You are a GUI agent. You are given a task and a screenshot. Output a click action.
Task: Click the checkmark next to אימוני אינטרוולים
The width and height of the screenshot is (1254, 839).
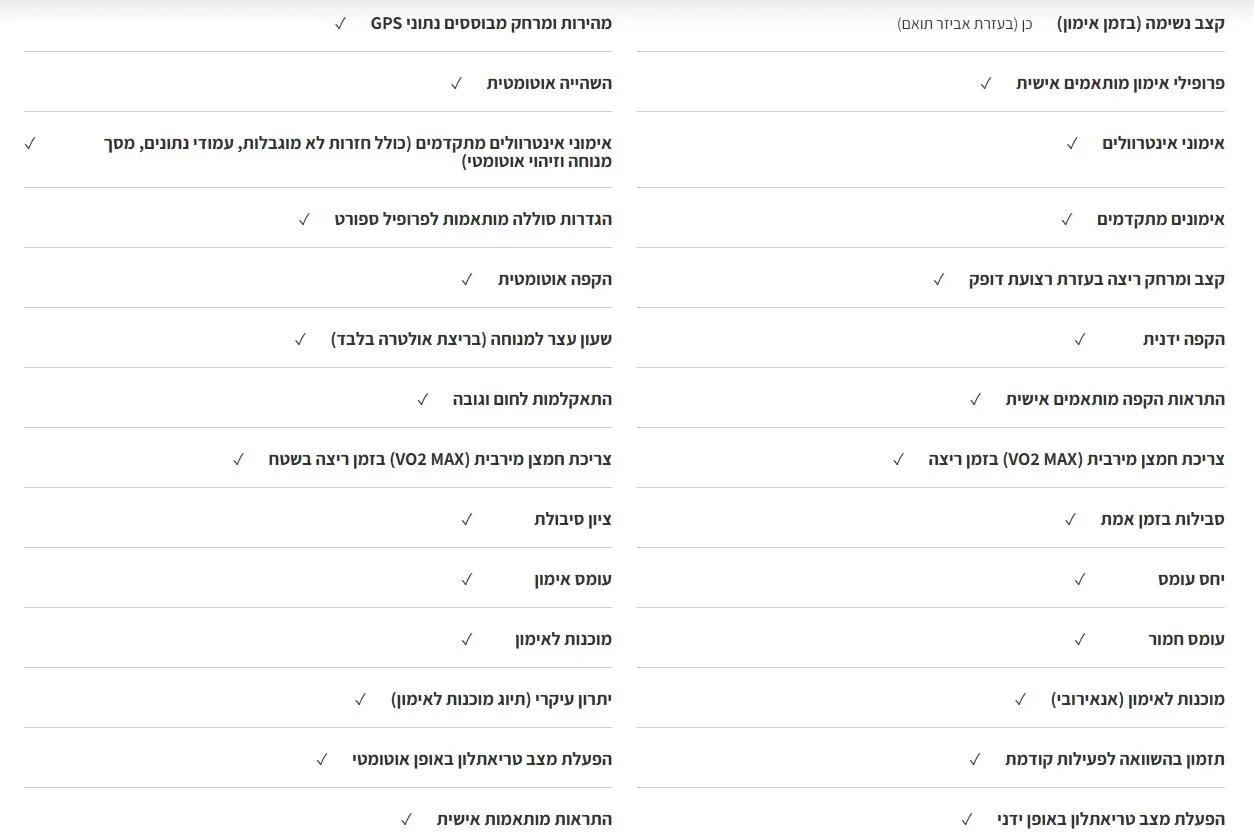1072,143
